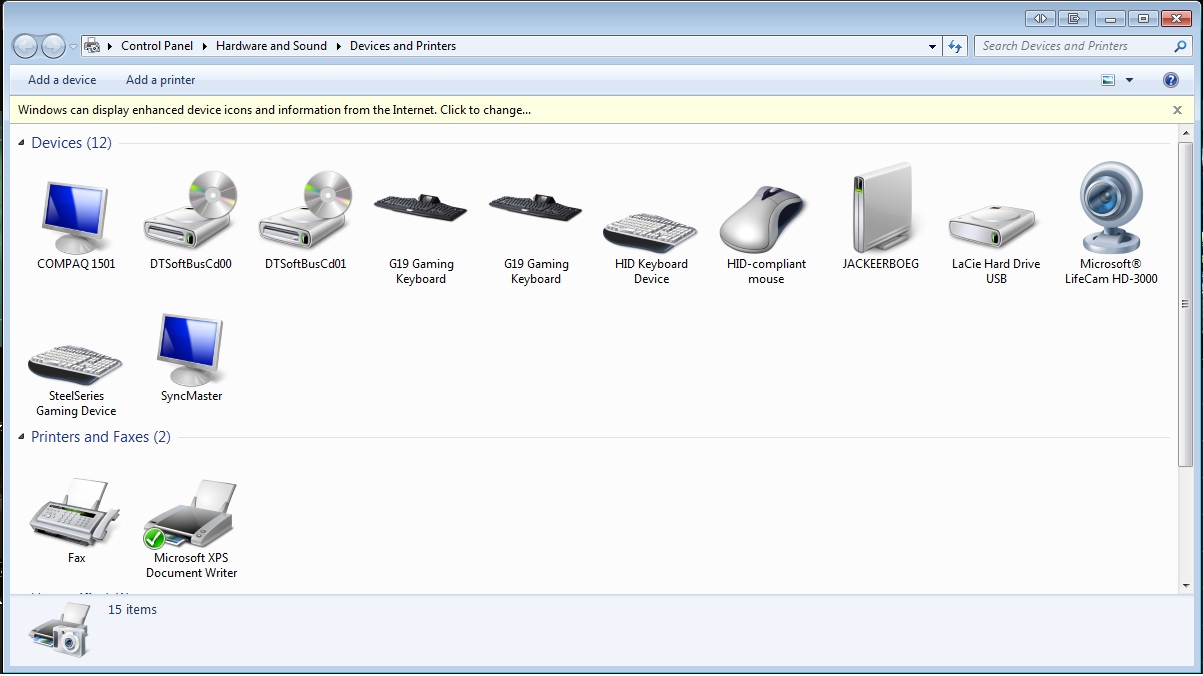Select the Microsoft XPS Document Writer printer
Screen dimensions: 1203x676
(x=191, y=530)
